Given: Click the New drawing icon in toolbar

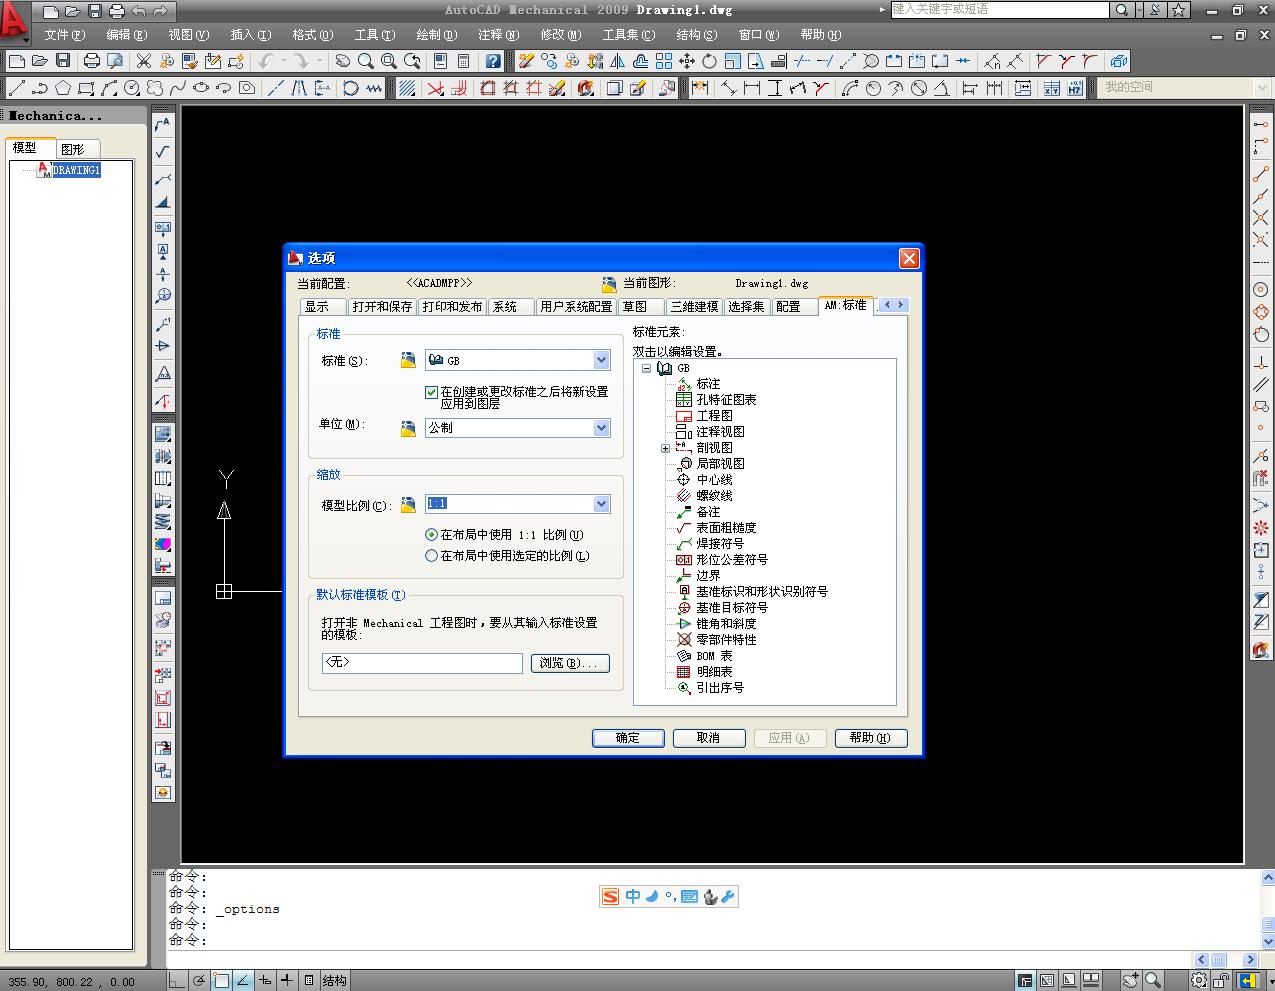Looking at the screenshot, I should click(x=16, y=61).
